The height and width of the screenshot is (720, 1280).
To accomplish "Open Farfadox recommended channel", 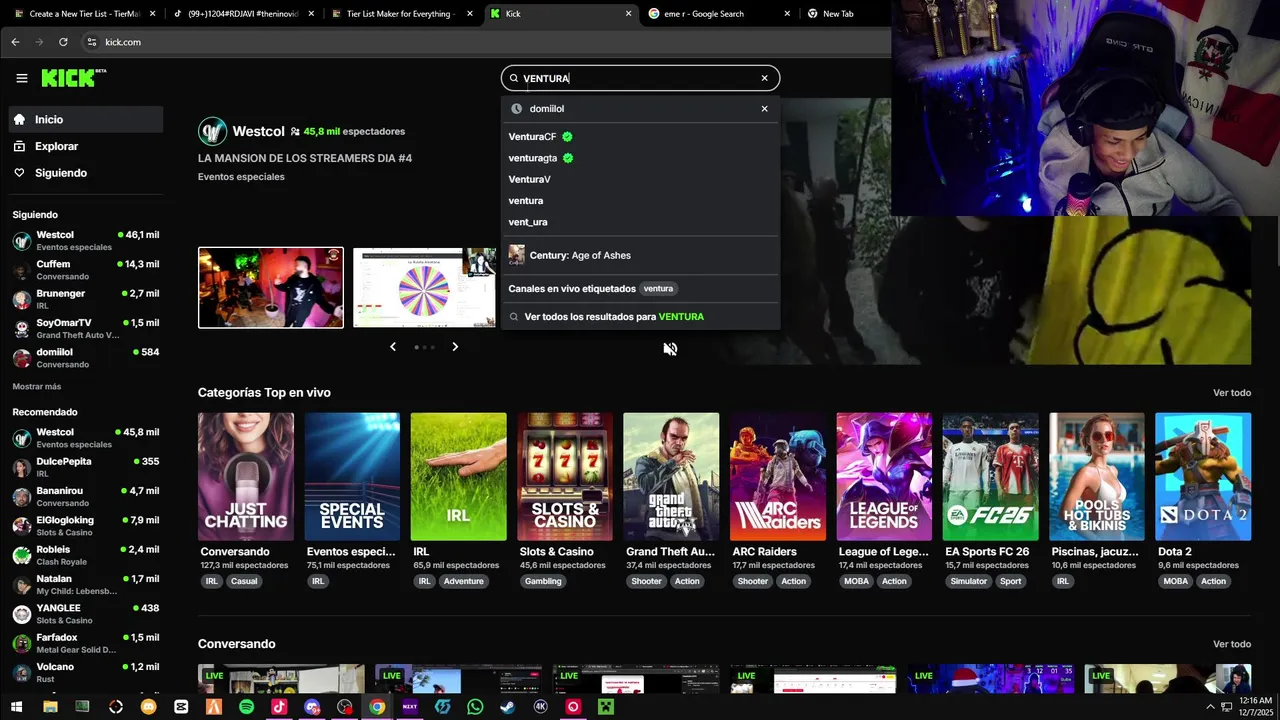I will [x=86, y=643].
